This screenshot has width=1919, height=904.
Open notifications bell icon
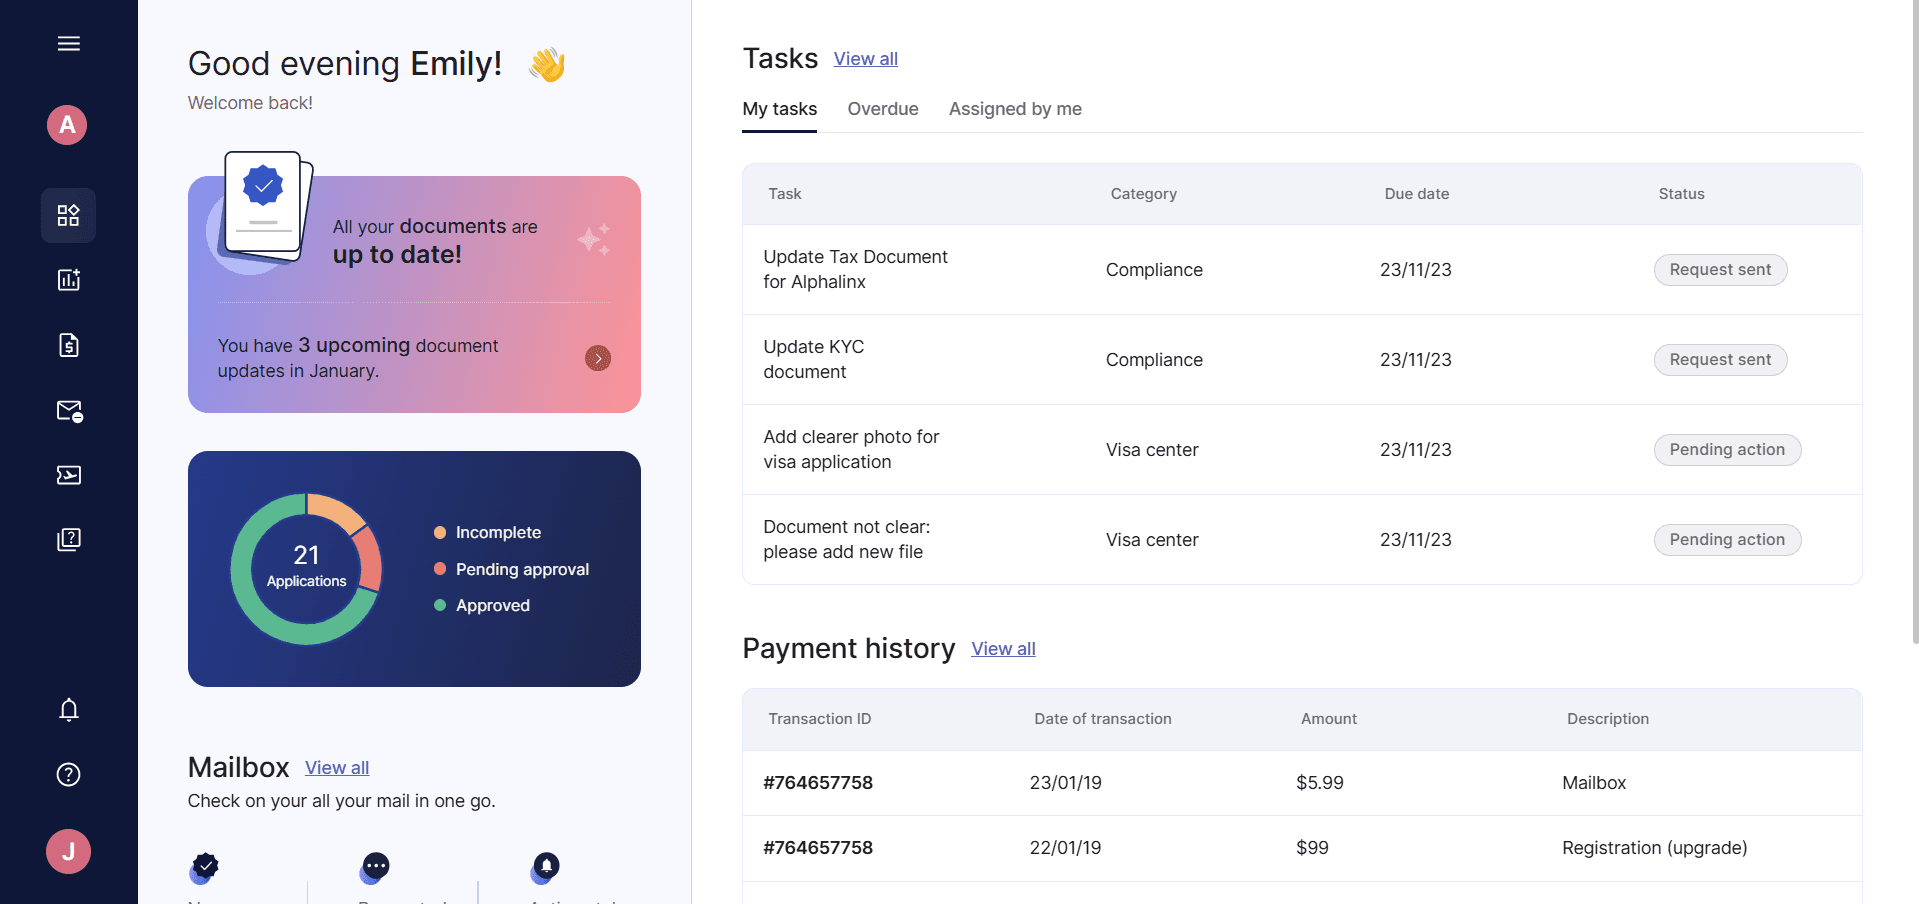click(68, 710)
